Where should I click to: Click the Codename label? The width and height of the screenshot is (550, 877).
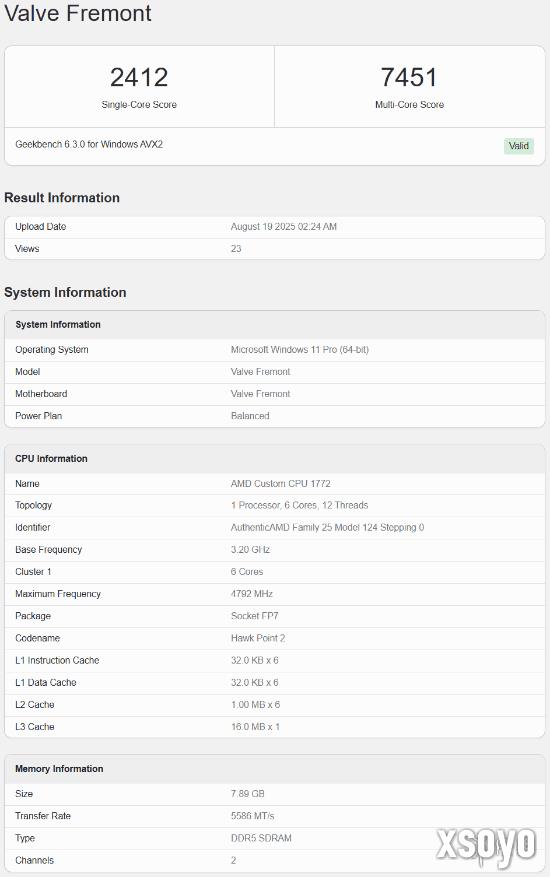(x=37, y=638)
